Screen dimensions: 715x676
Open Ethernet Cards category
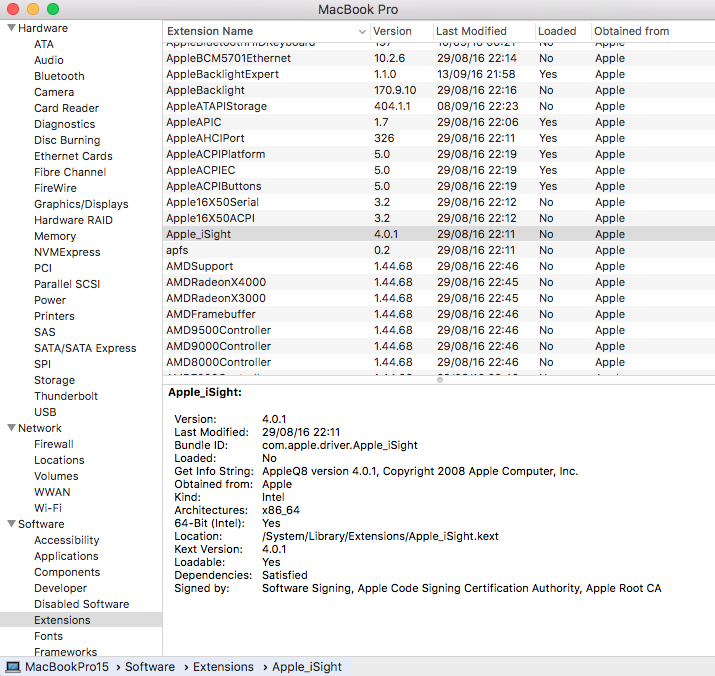73,156
